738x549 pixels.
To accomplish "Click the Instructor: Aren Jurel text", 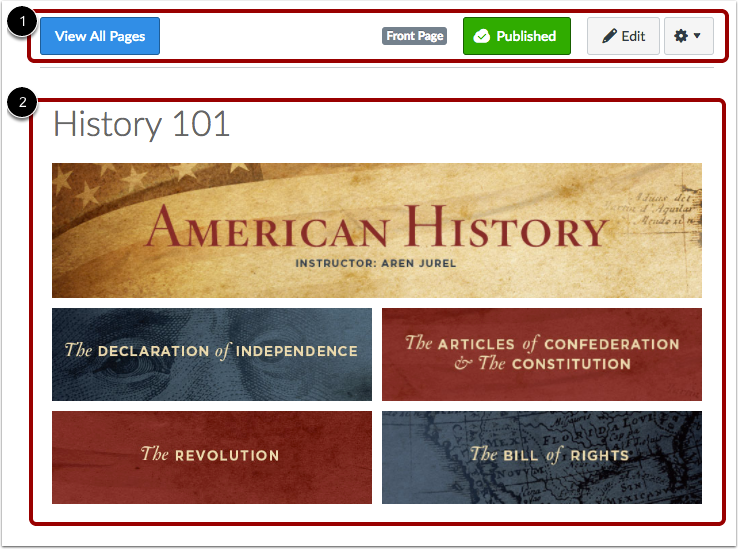I will pos(376,263).
